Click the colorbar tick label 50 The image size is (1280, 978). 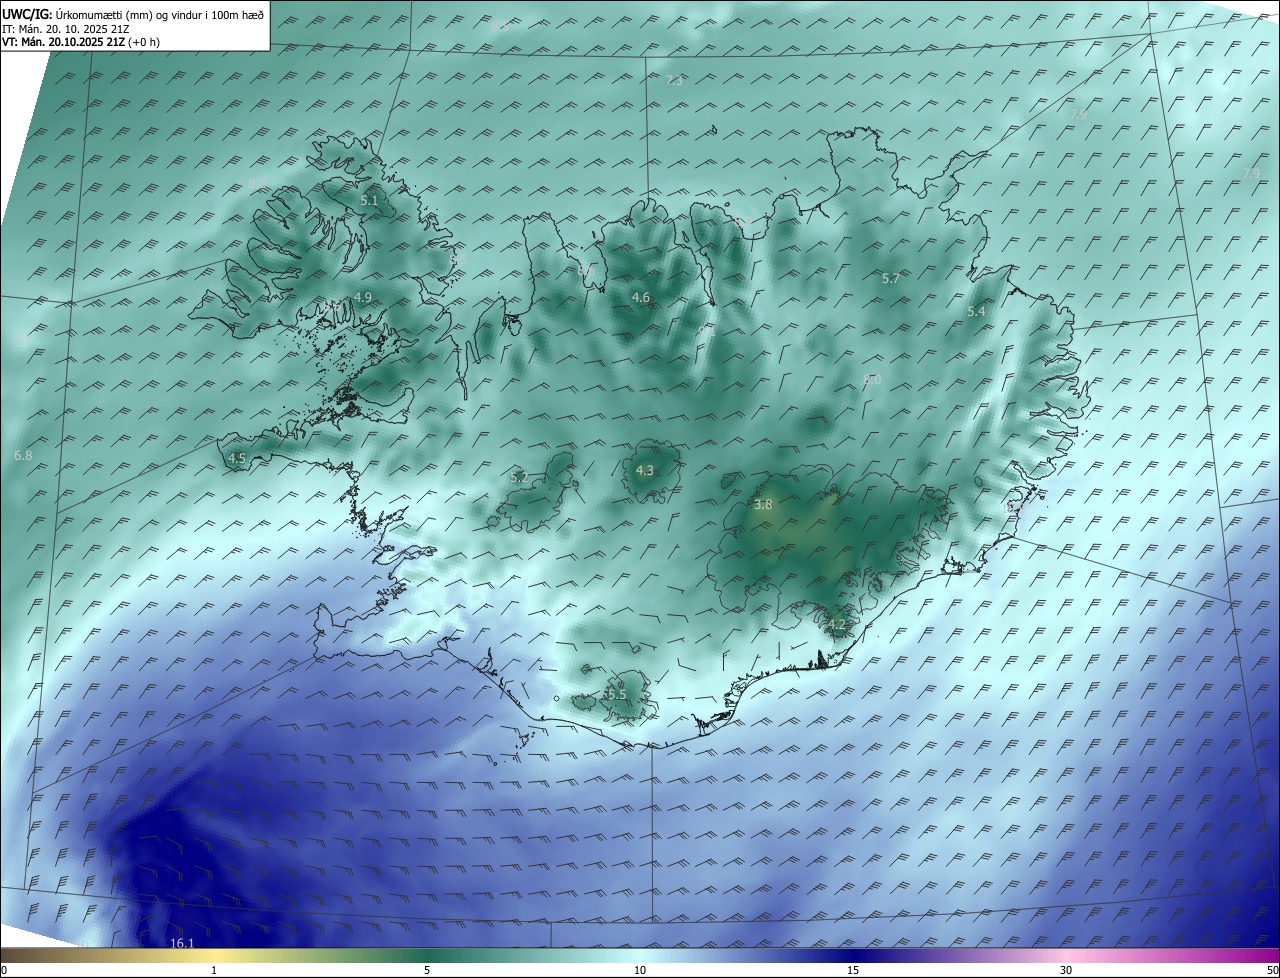[1272, 971]
